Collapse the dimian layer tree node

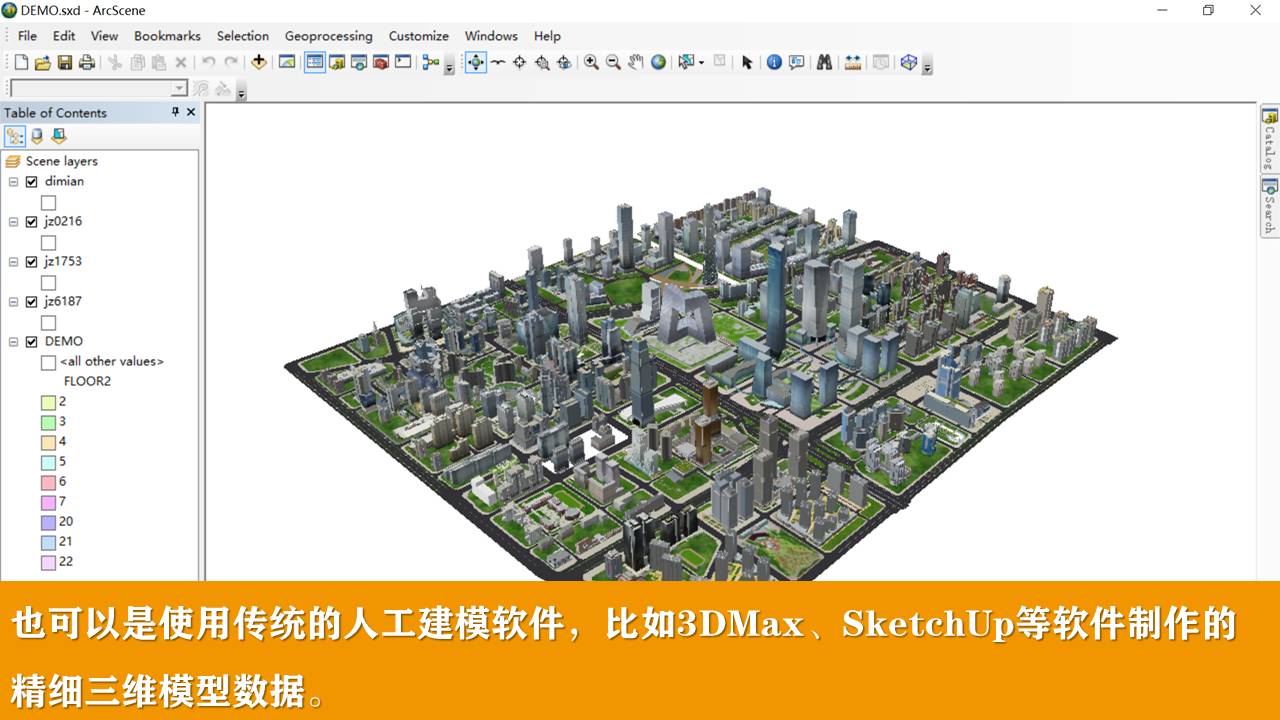point(14,182)
